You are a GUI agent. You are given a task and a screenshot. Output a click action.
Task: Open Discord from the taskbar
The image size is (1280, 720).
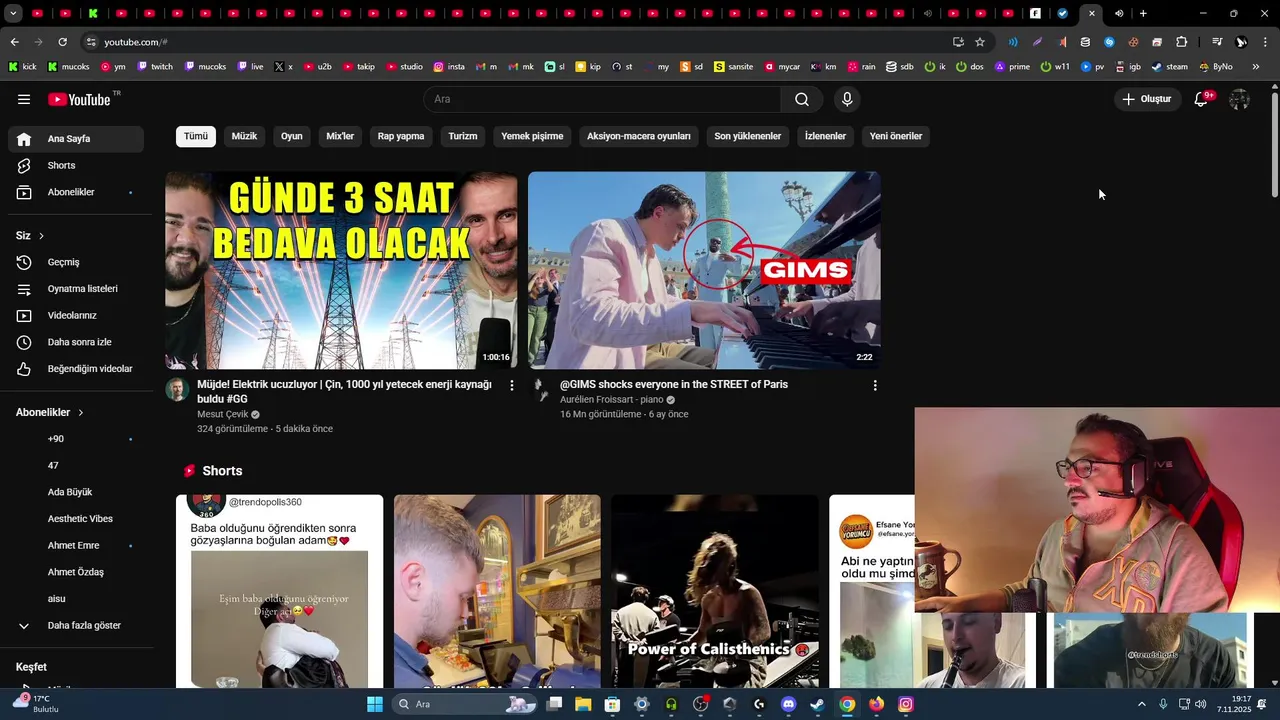coord(788,704)
